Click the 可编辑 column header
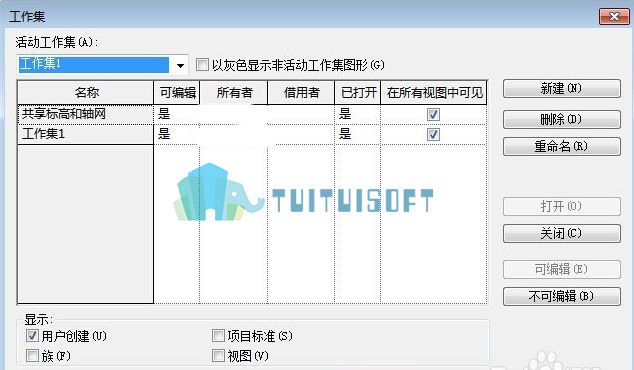The height and width of the screenshot is (370, 634). (177, 93)
